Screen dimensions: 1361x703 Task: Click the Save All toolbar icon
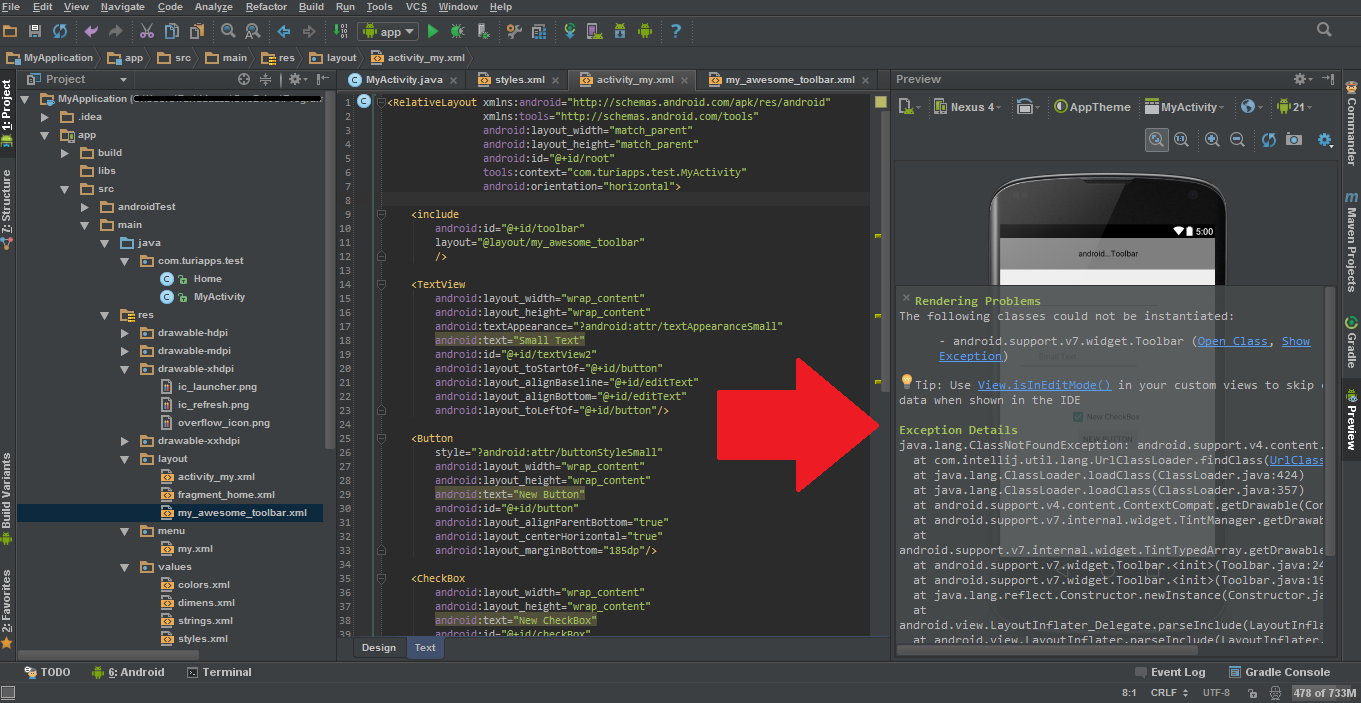pyautogui.click(x=35, y=32)
